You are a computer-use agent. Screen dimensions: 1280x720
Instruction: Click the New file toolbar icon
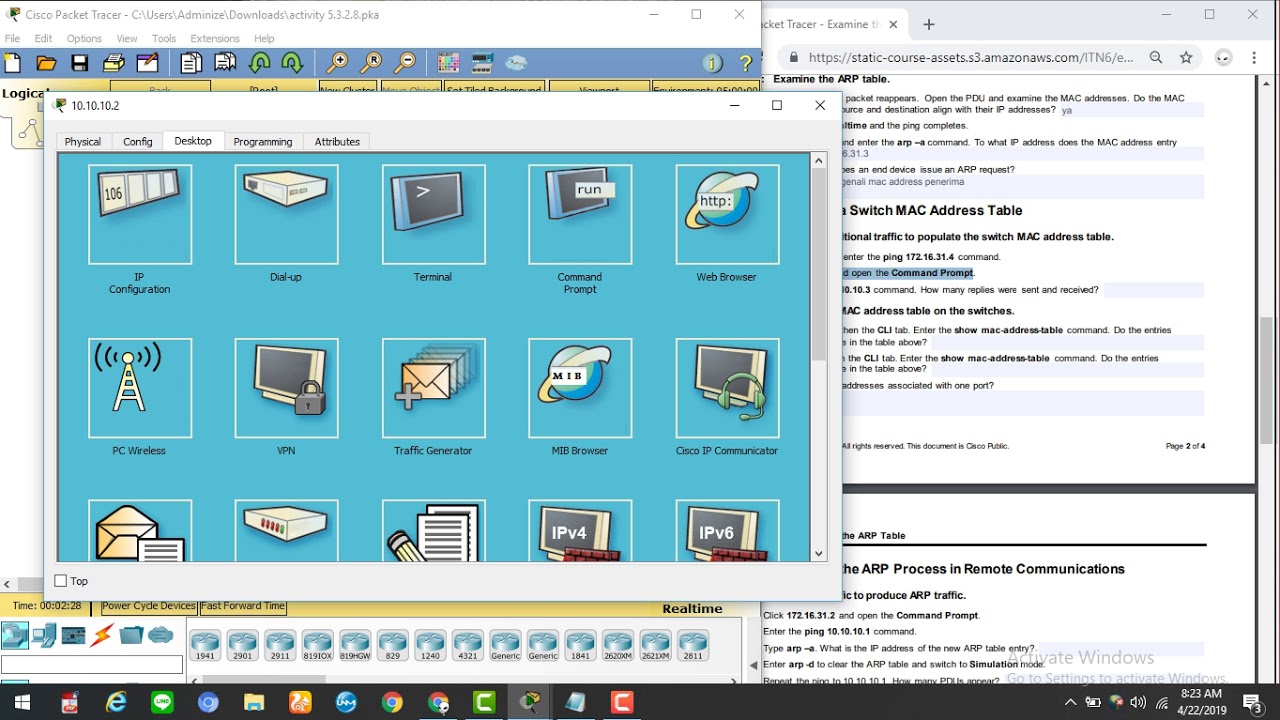pos(12,63)
